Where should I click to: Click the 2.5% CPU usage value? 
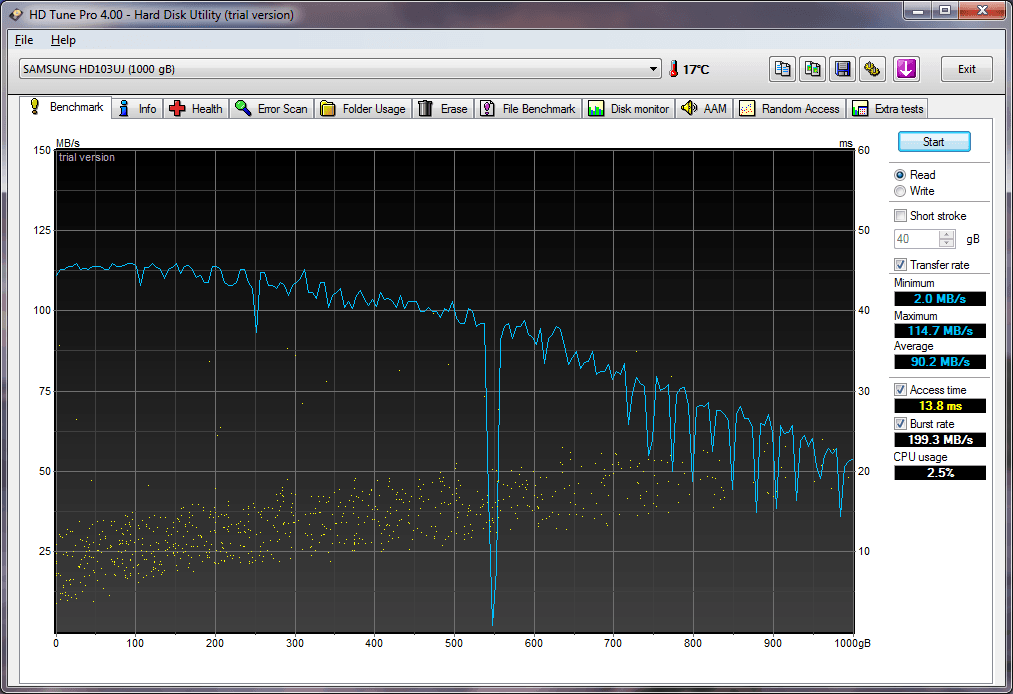tap(940, 473)
